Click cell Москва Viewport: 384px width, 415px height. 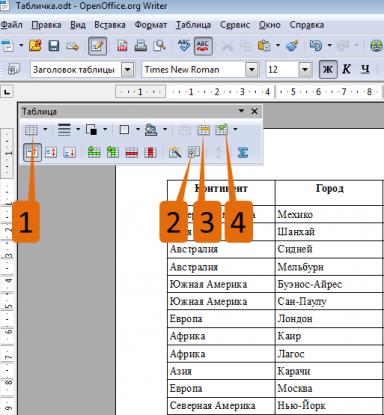329,388
